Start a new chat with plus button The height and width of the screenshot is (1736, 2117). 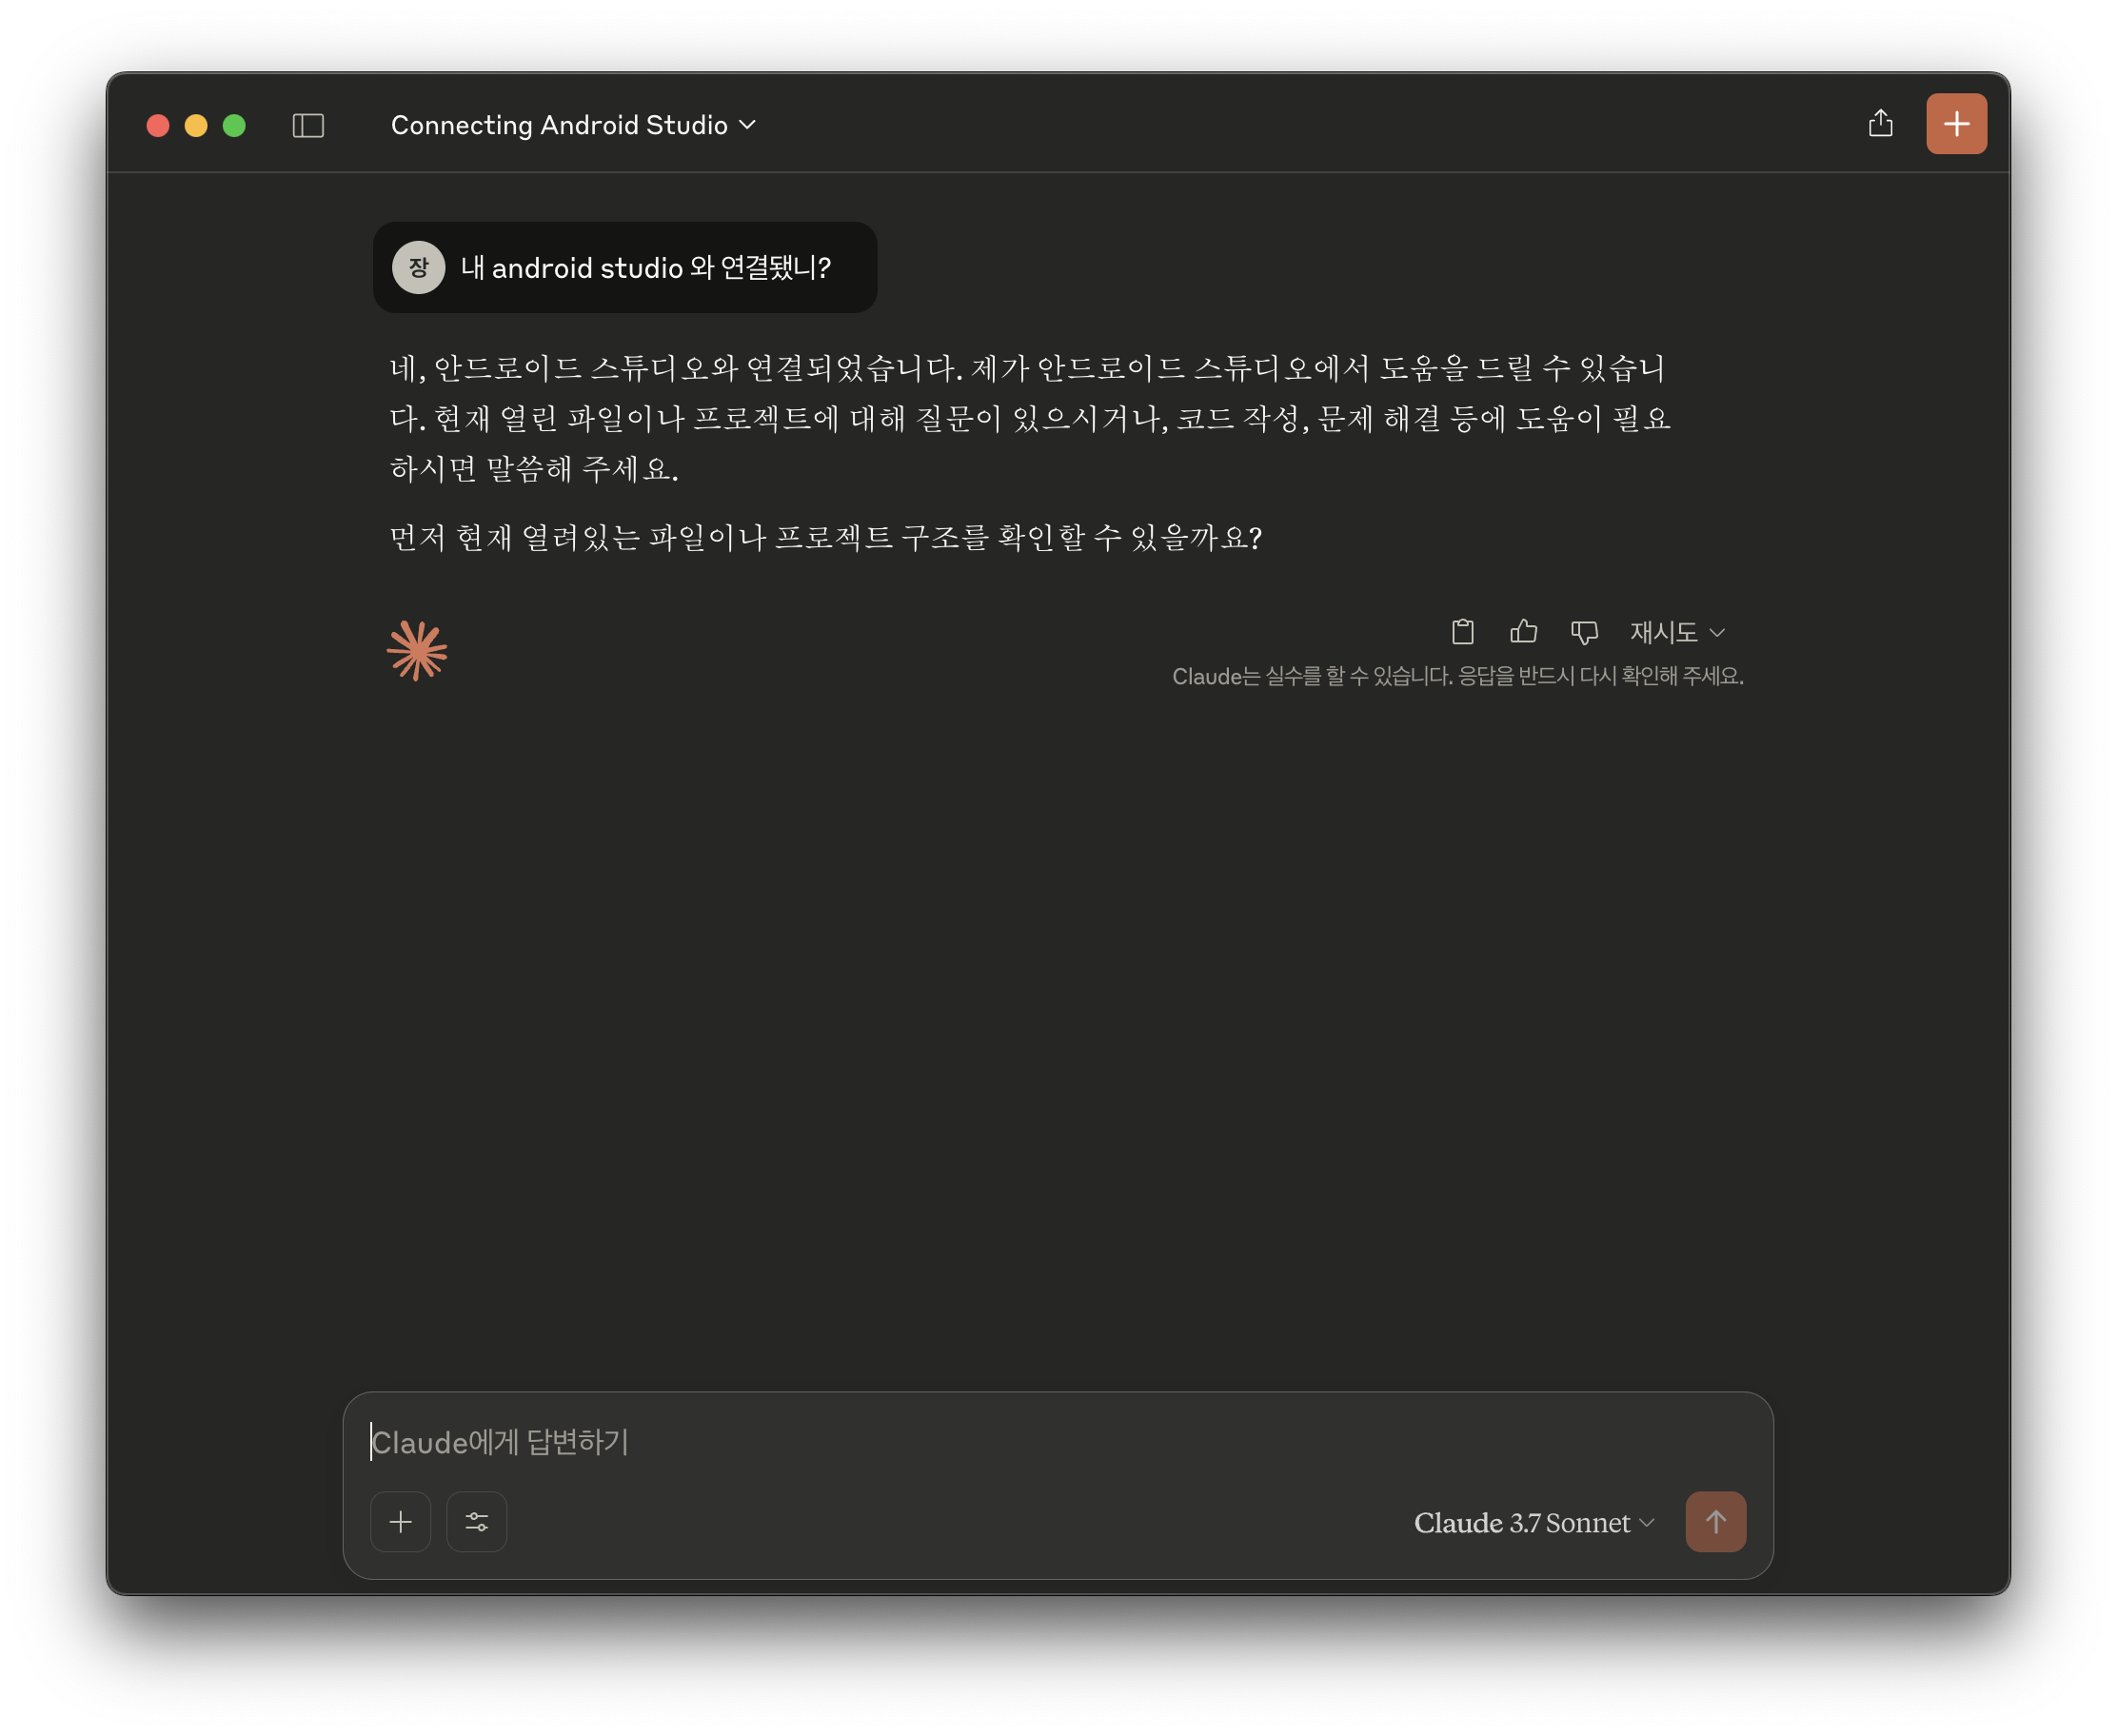pyautogui.click(x=1956, y=124)
